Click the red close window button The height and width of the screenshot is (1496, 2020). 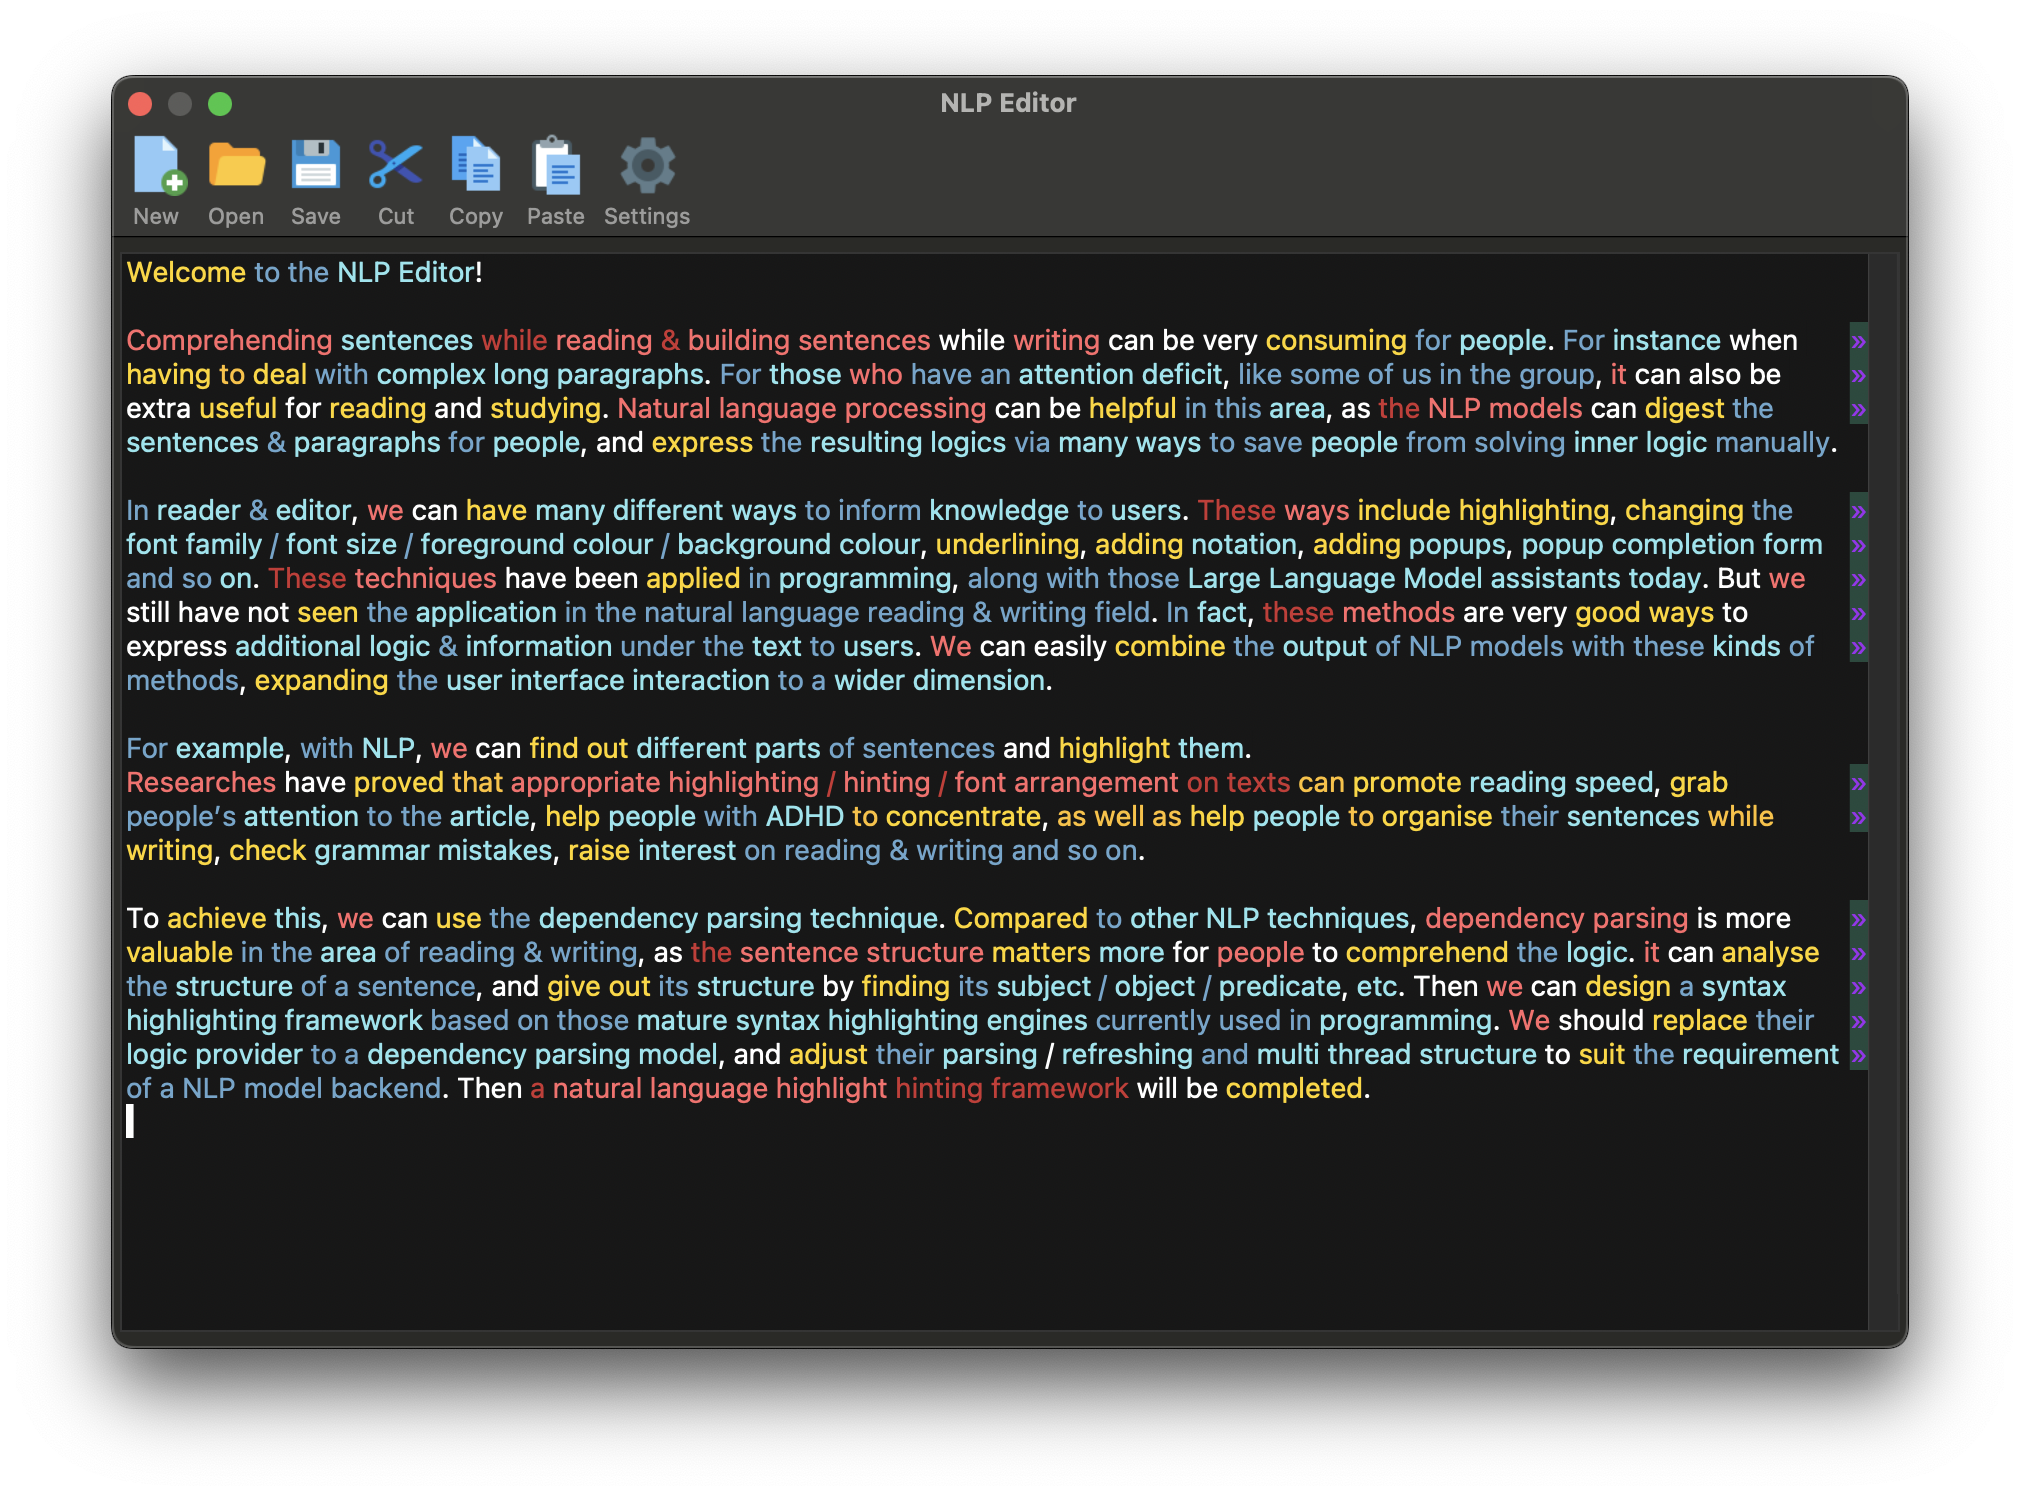click(x=140, y=104)
